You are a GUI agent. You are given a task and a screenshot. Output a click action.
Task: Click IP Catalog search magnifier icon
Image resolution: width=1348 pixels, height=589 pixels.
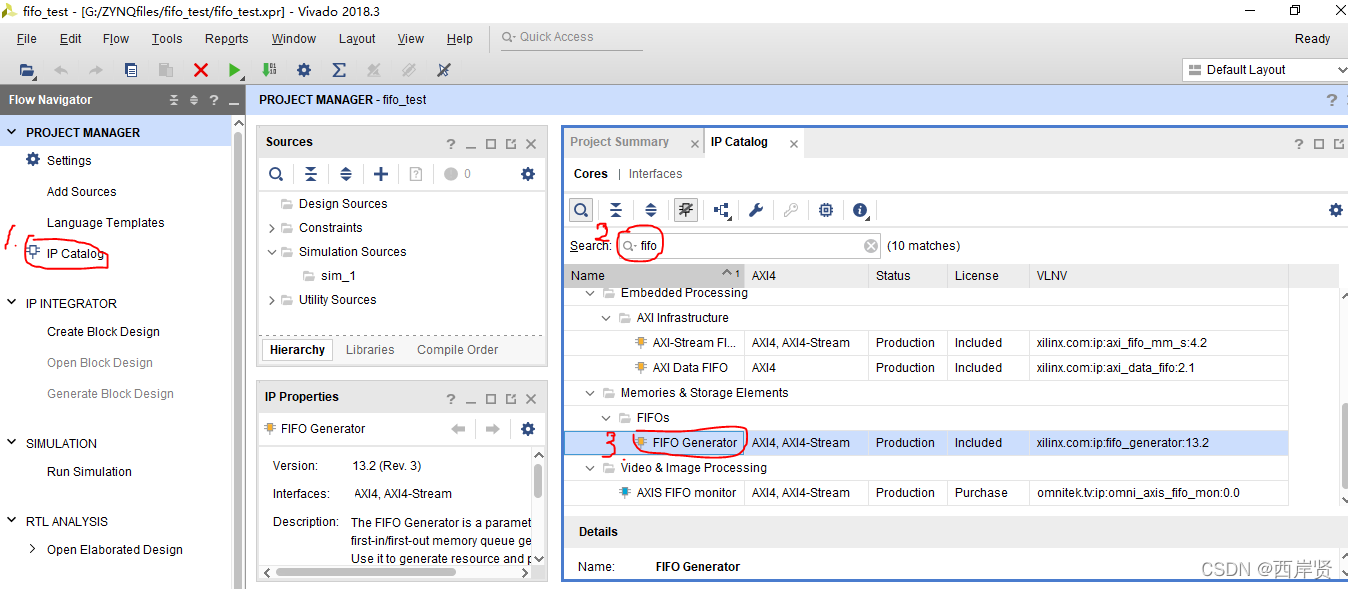pyautogui.click(x=581, y=210)
